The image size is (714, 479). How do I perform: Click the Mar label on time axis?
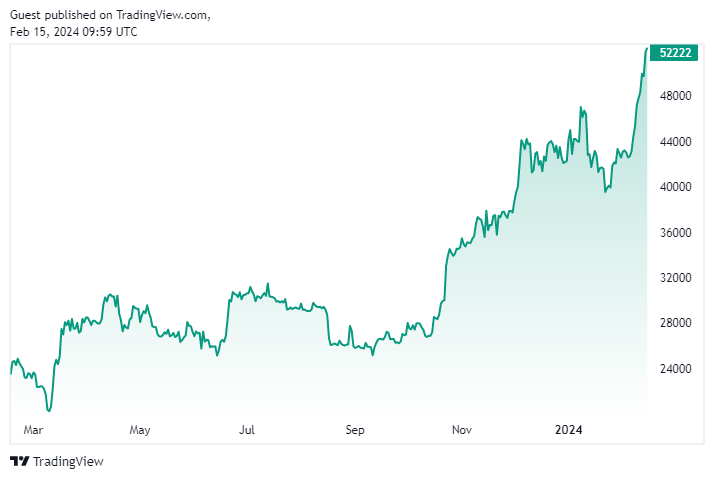click(33, 430)
